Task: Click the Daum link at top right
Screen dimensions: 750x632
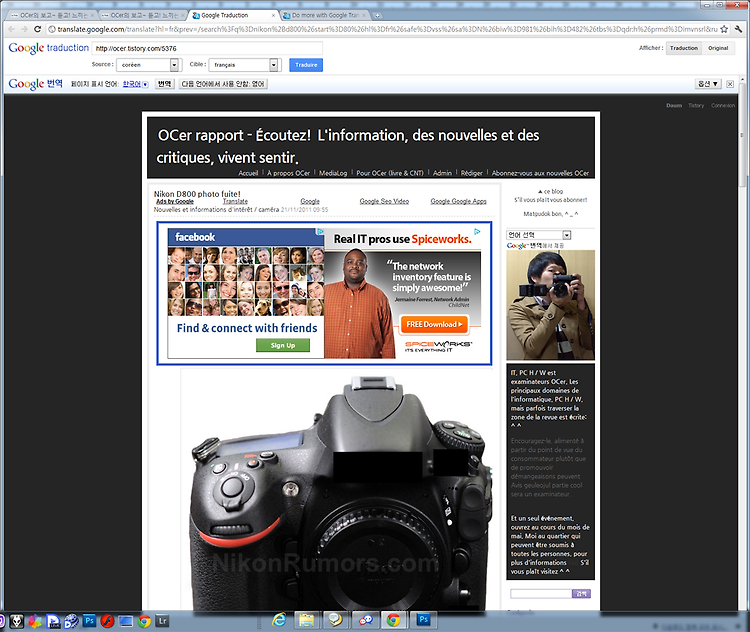Action: point(674,105)
